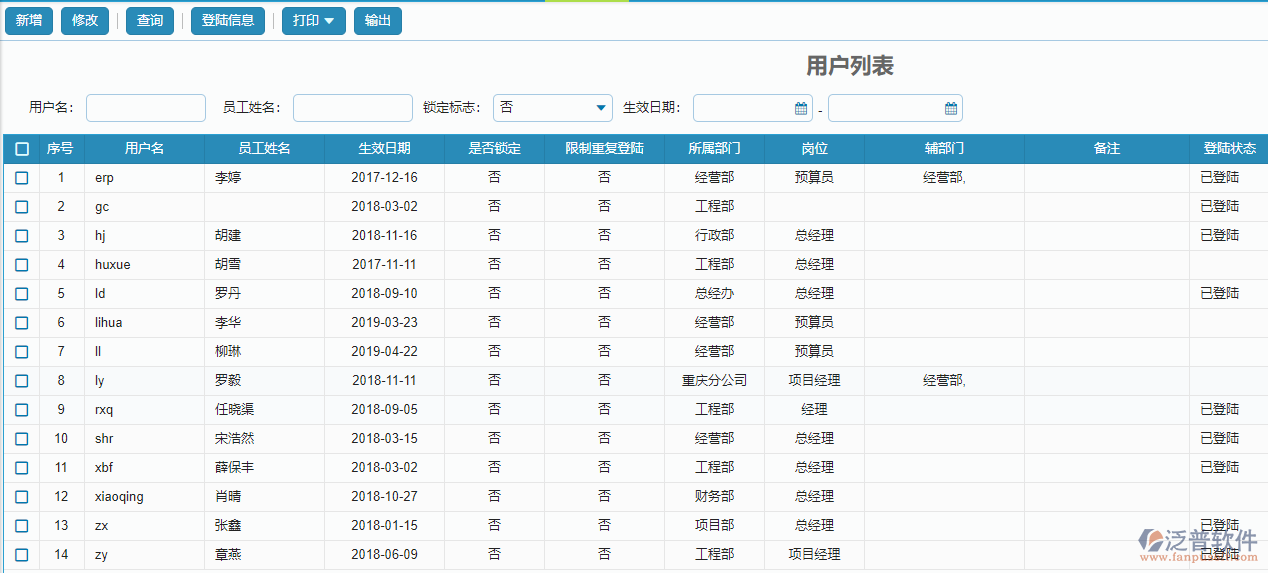The height and width of the screenshot is (573, 1268).
Task: Tick the checkbox for user huxue
Action: [x=22, y=265]
